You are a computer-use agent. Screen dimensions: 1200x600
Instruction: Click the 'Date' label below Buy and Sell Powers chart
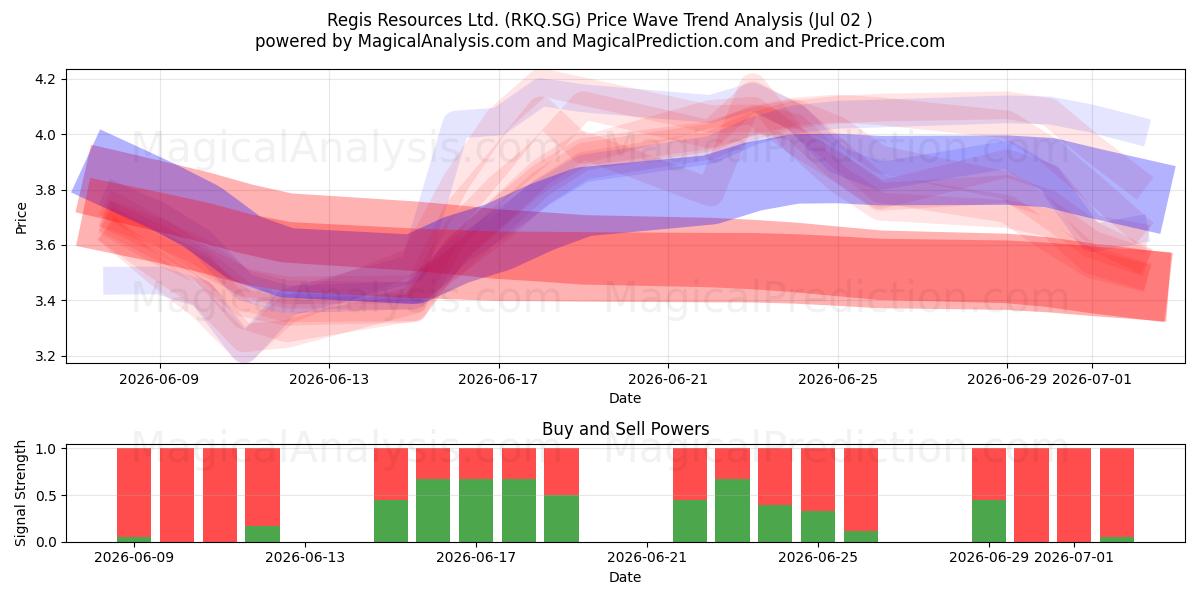point(625,577)
